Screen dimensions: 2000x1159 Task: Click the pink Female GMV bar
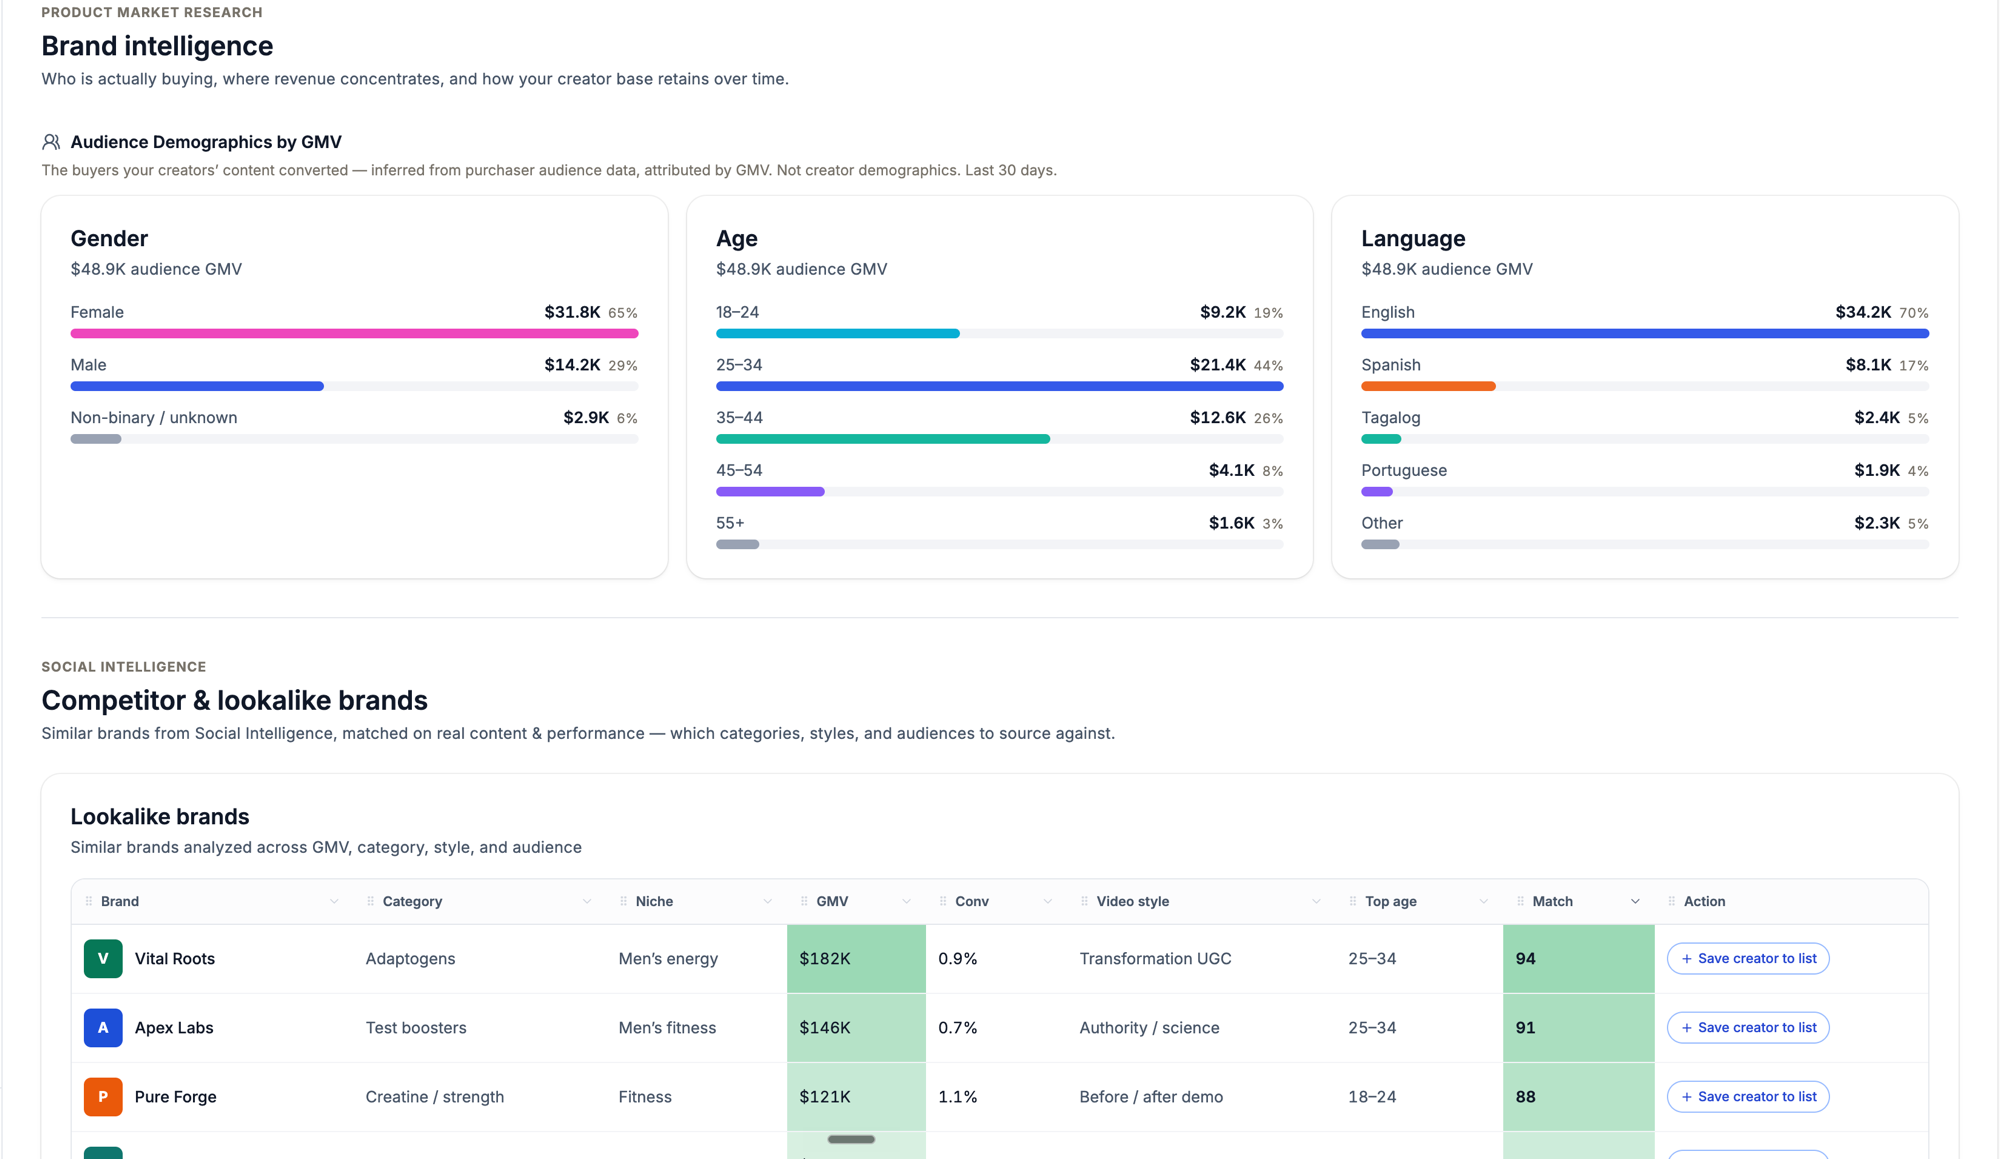354,333
